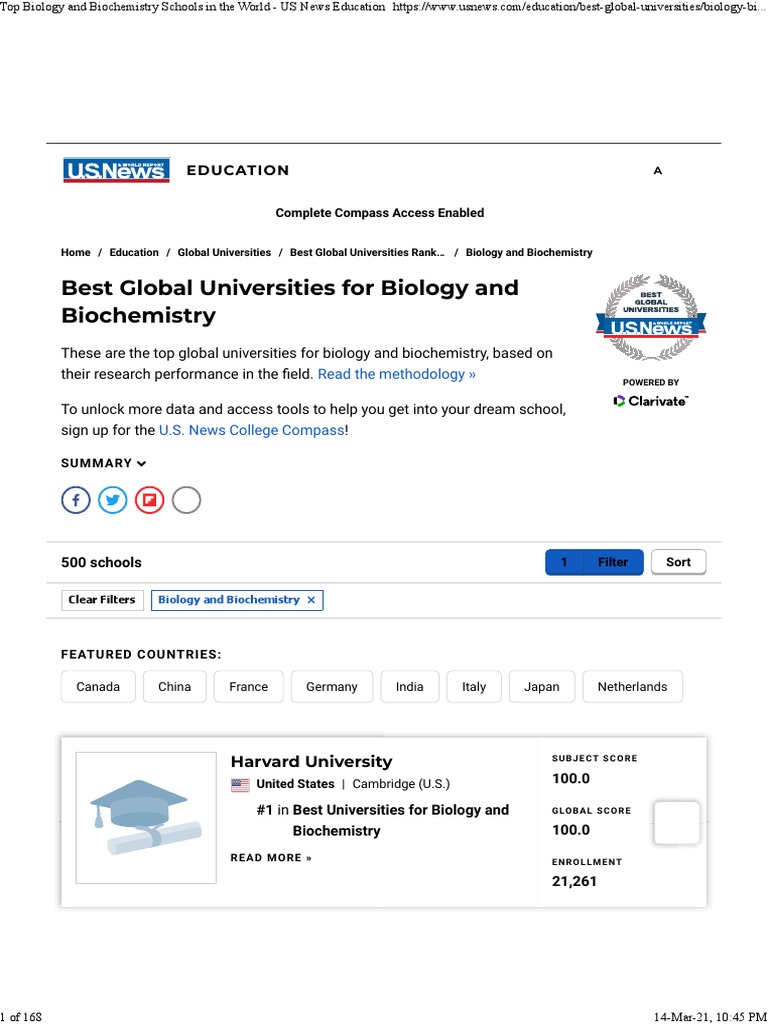Share page on Flipboard
768x1024 pixels.
coord(150,500)
